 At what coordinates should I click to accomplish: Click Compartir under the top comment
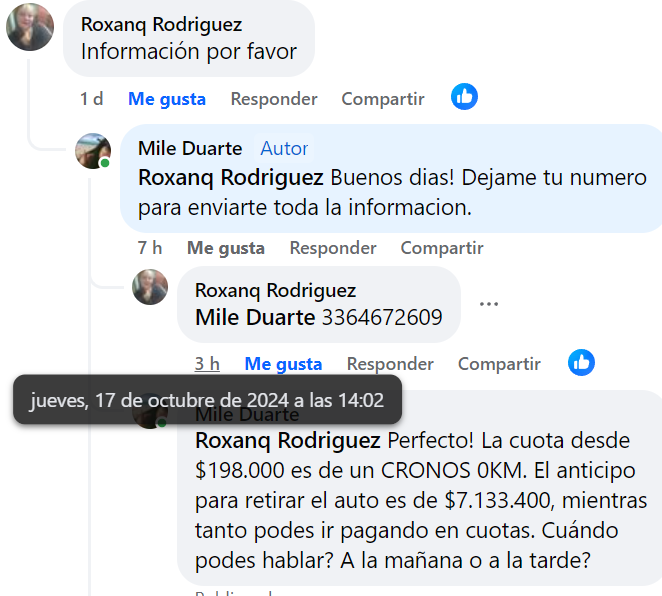click(x=383, y=99)
